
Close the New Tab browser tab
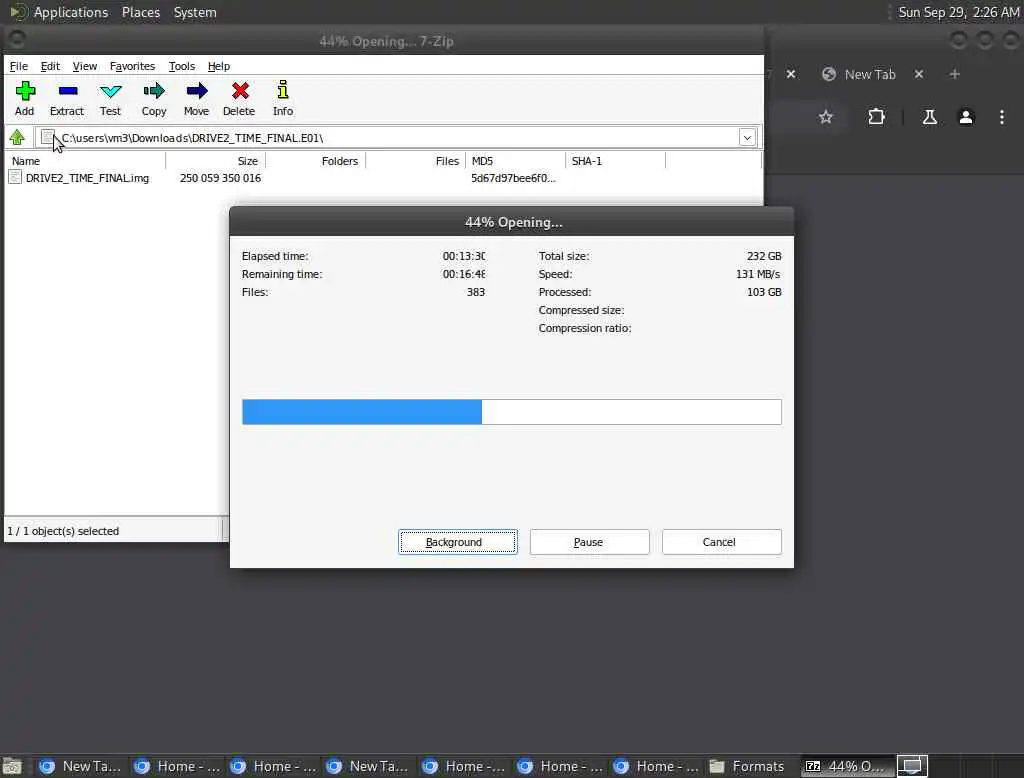(919, 74)
